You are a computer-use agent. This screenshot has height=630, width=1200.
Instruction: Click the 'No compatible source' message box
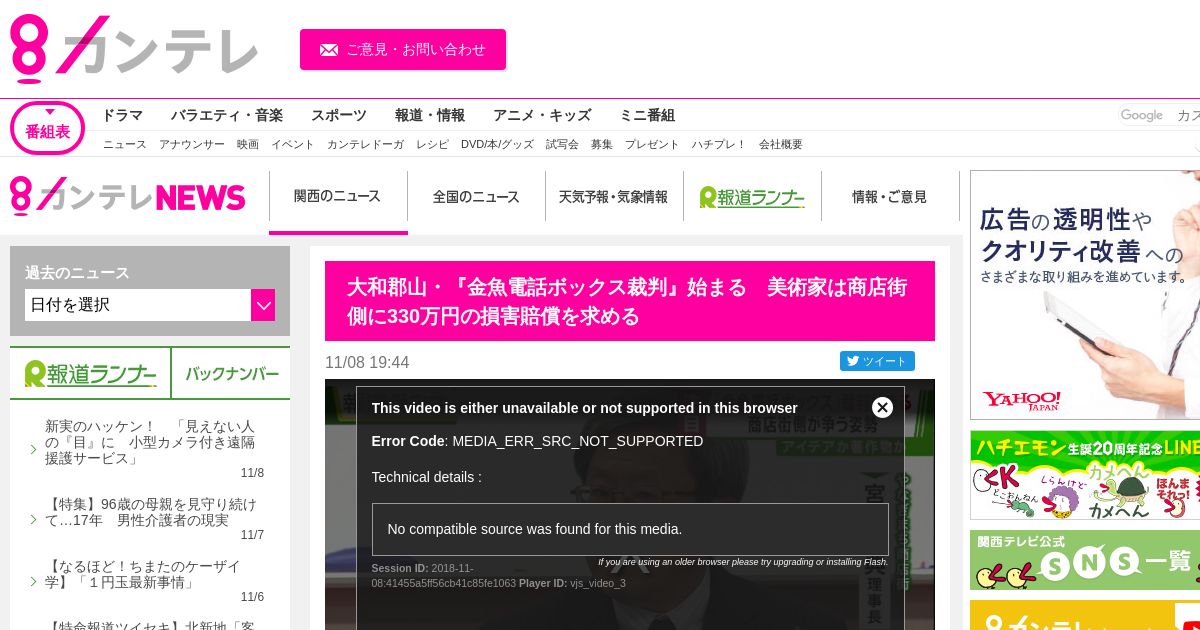[x=630, y=529]
